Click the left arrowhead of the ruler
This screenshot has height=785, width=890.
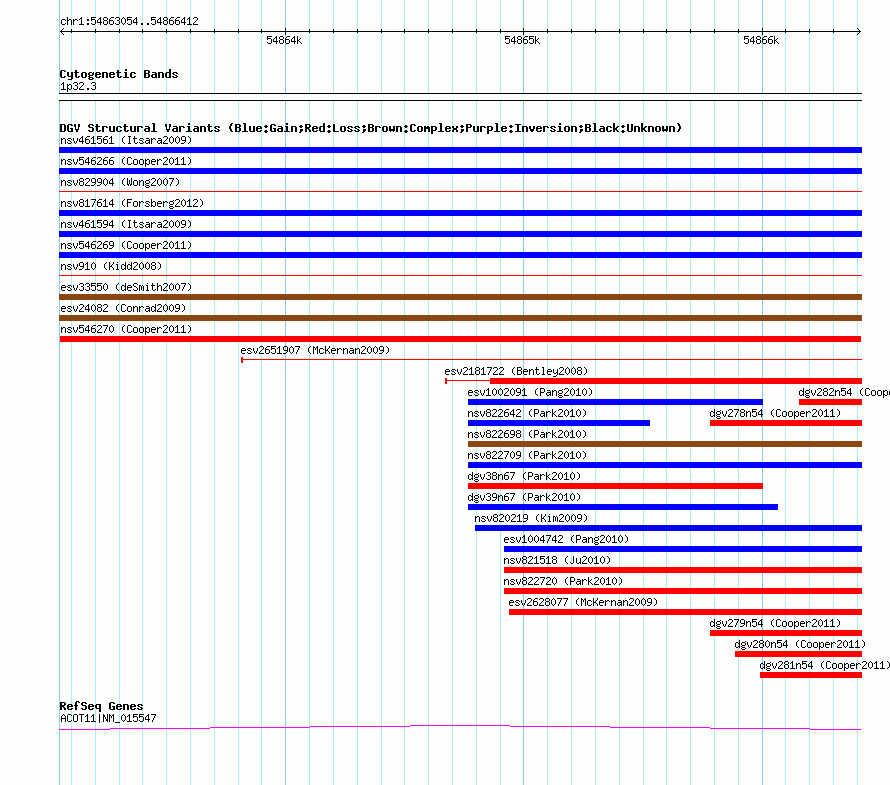click(62, 32)
